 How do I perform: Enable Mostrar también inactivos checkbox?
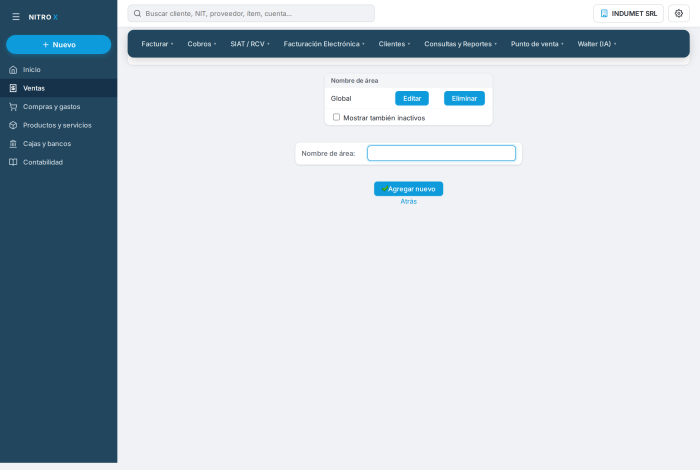336,117
